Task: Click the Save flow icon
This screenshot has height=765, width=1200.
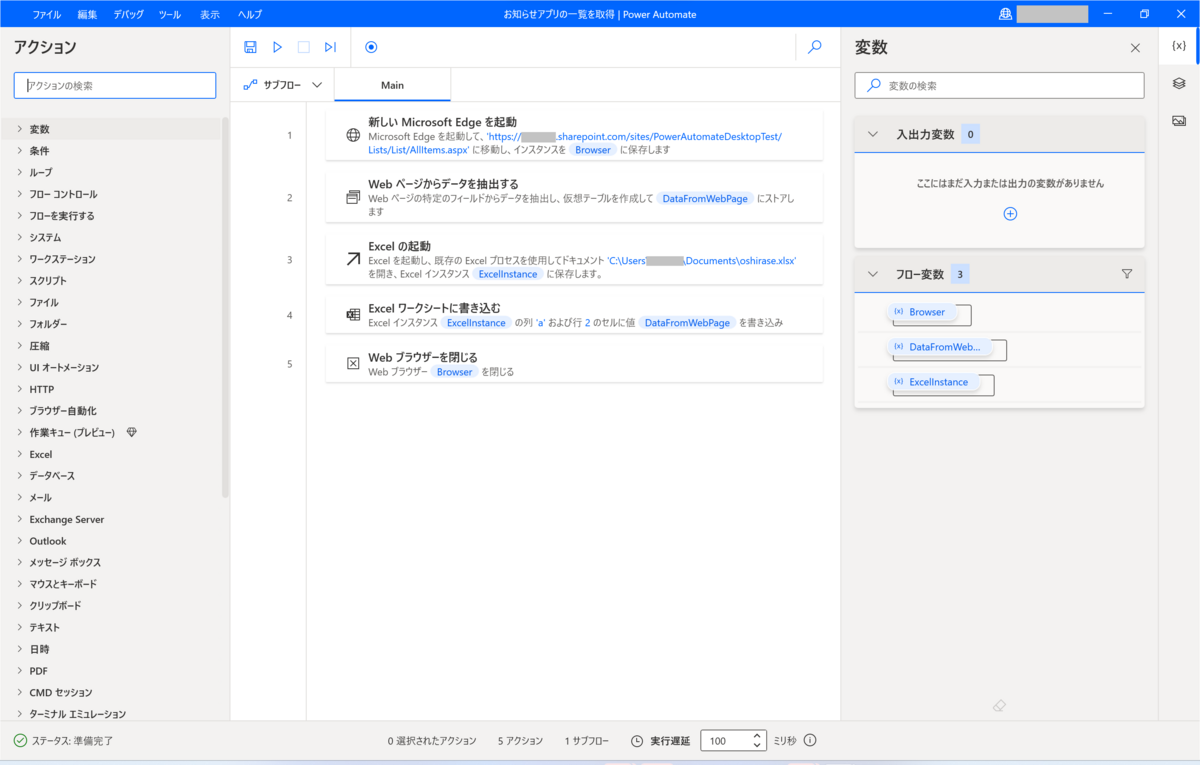Action: 250,47
